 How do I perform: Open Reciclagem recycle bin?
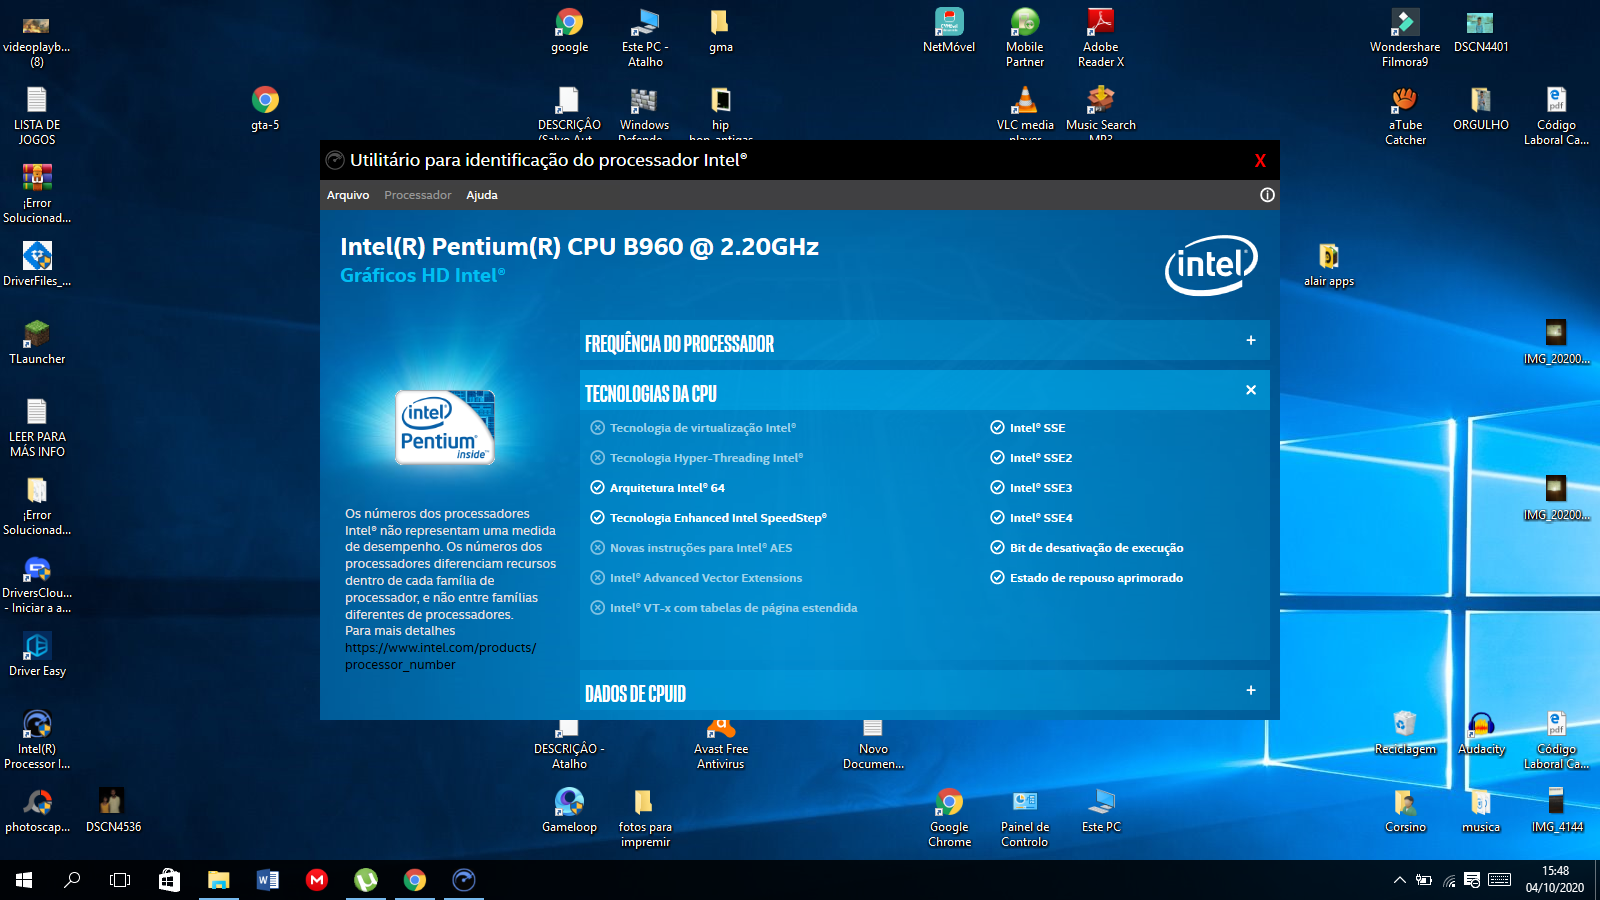tap(1405, 732)
